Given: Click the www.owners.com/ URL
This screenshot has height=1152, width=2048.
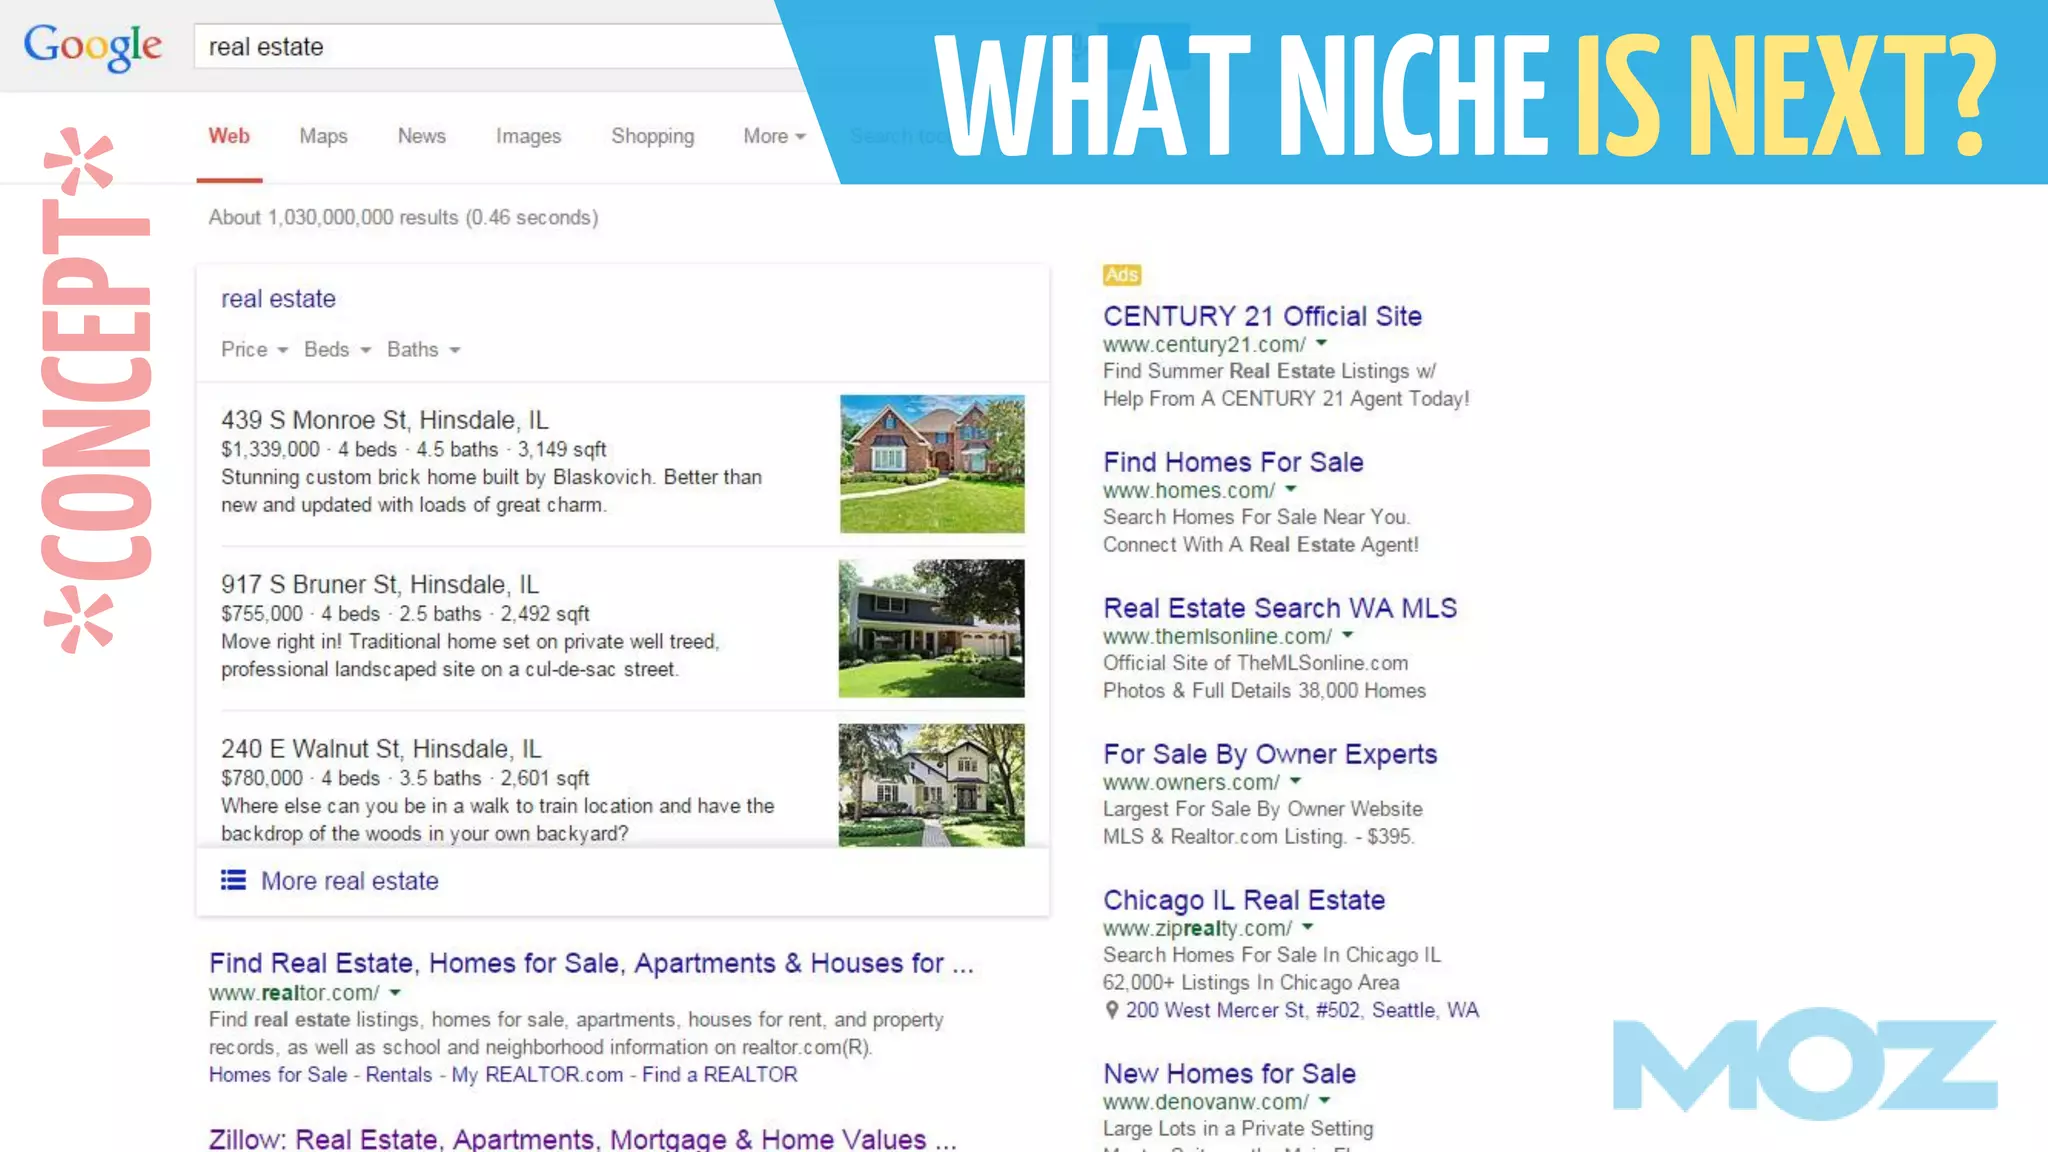Looking at the screenshot, I should click(1191, 782).
